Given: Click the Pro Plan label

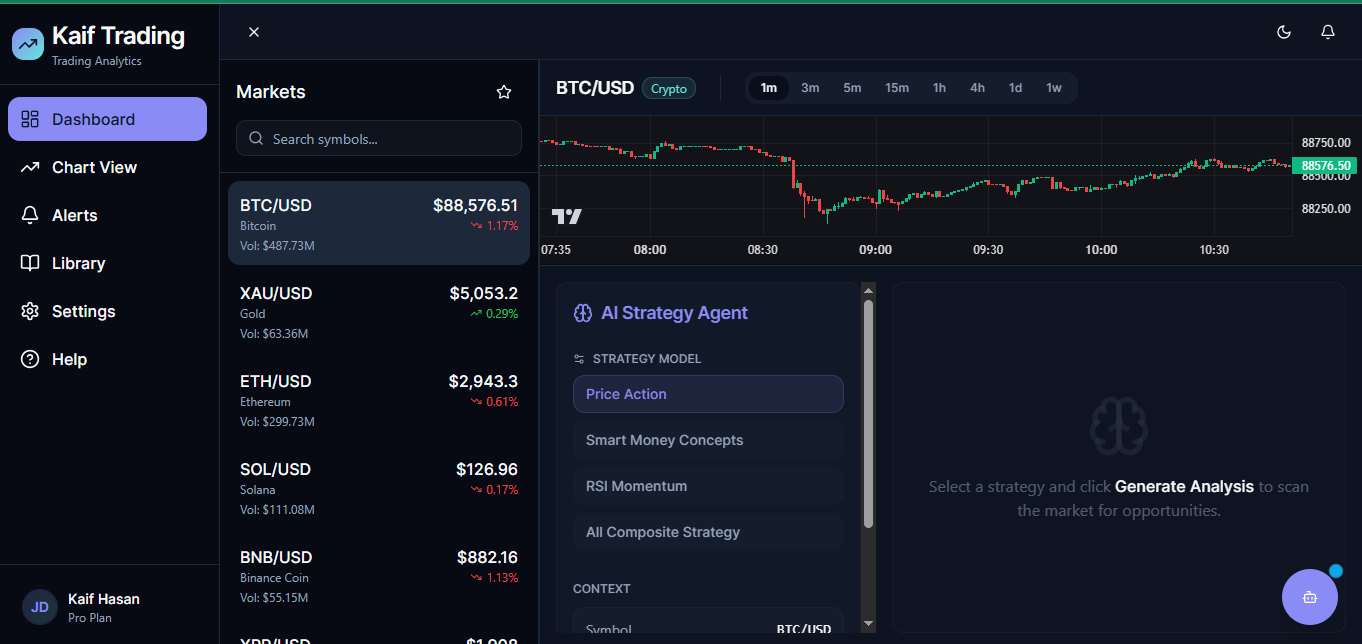Looking at the screenshot, I should [90, 618].
